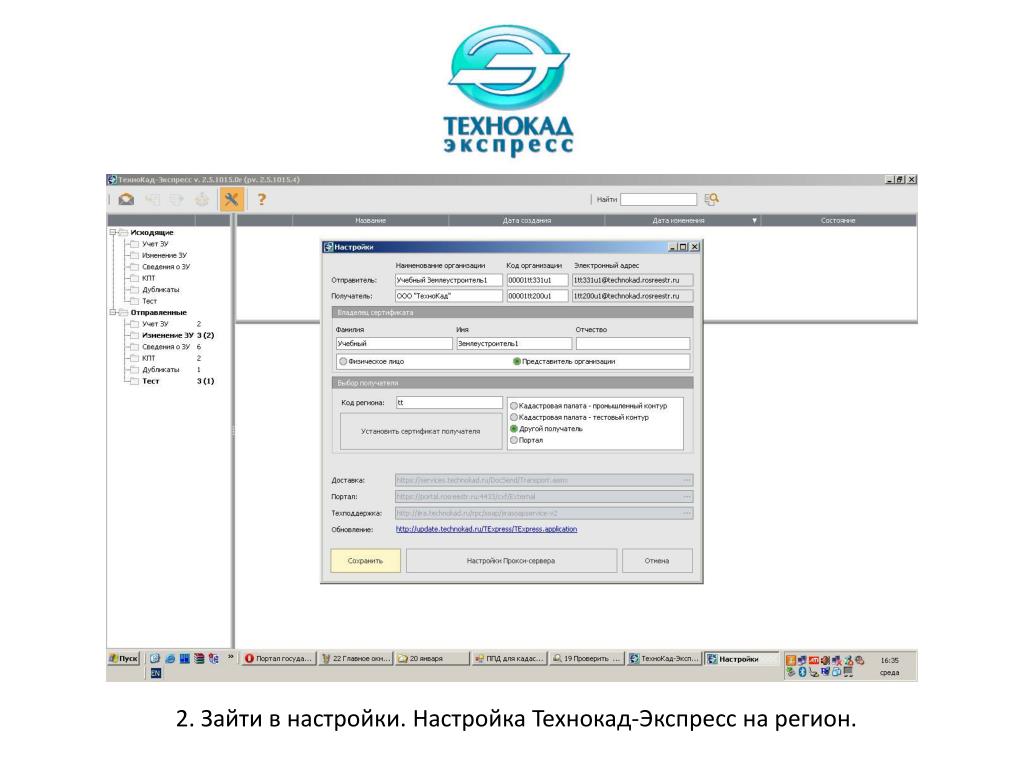The height and width of the screenshot is (768, 1024).
Task: Switch to ППД для кадас... taskbar item
Action: [x=509, y=658]
